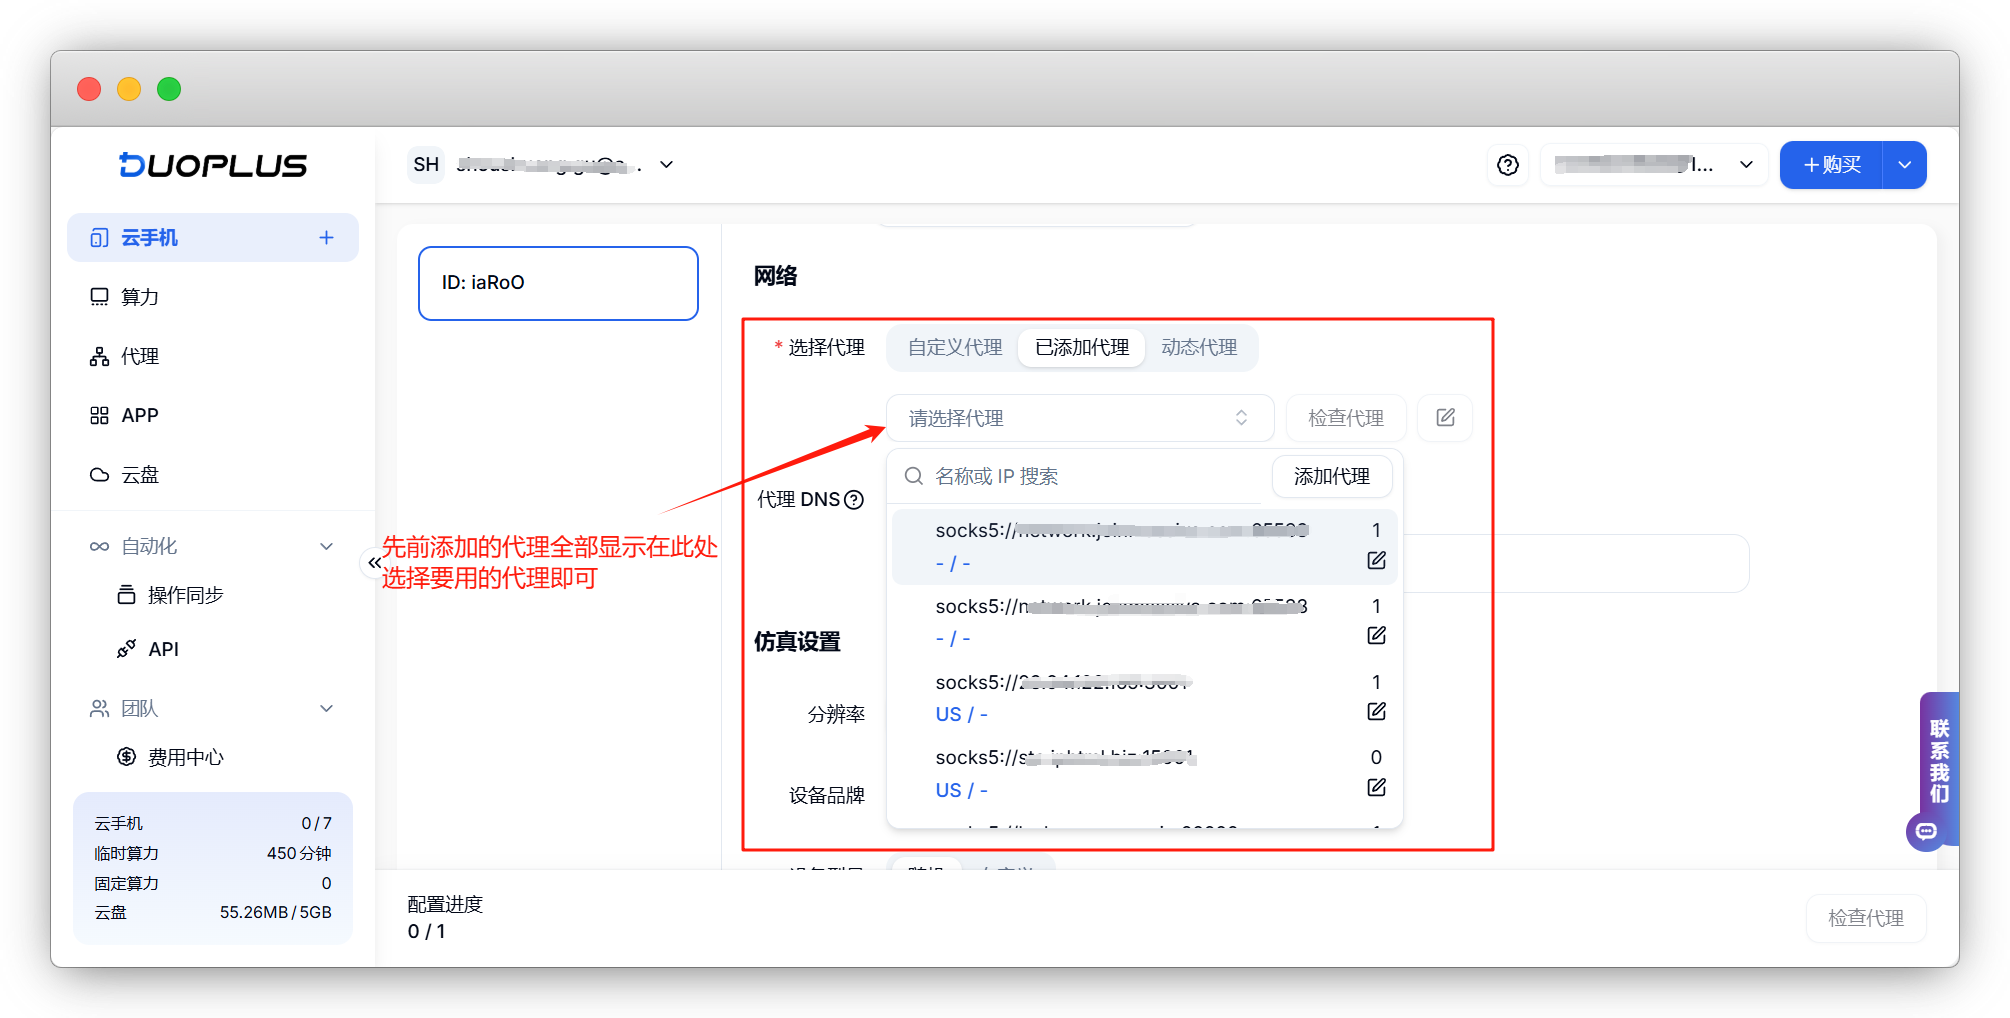Viewport: 2010px width, 1018px height.
Task: Click the 添加代理 add proxy button
Action: point(1332,476)
